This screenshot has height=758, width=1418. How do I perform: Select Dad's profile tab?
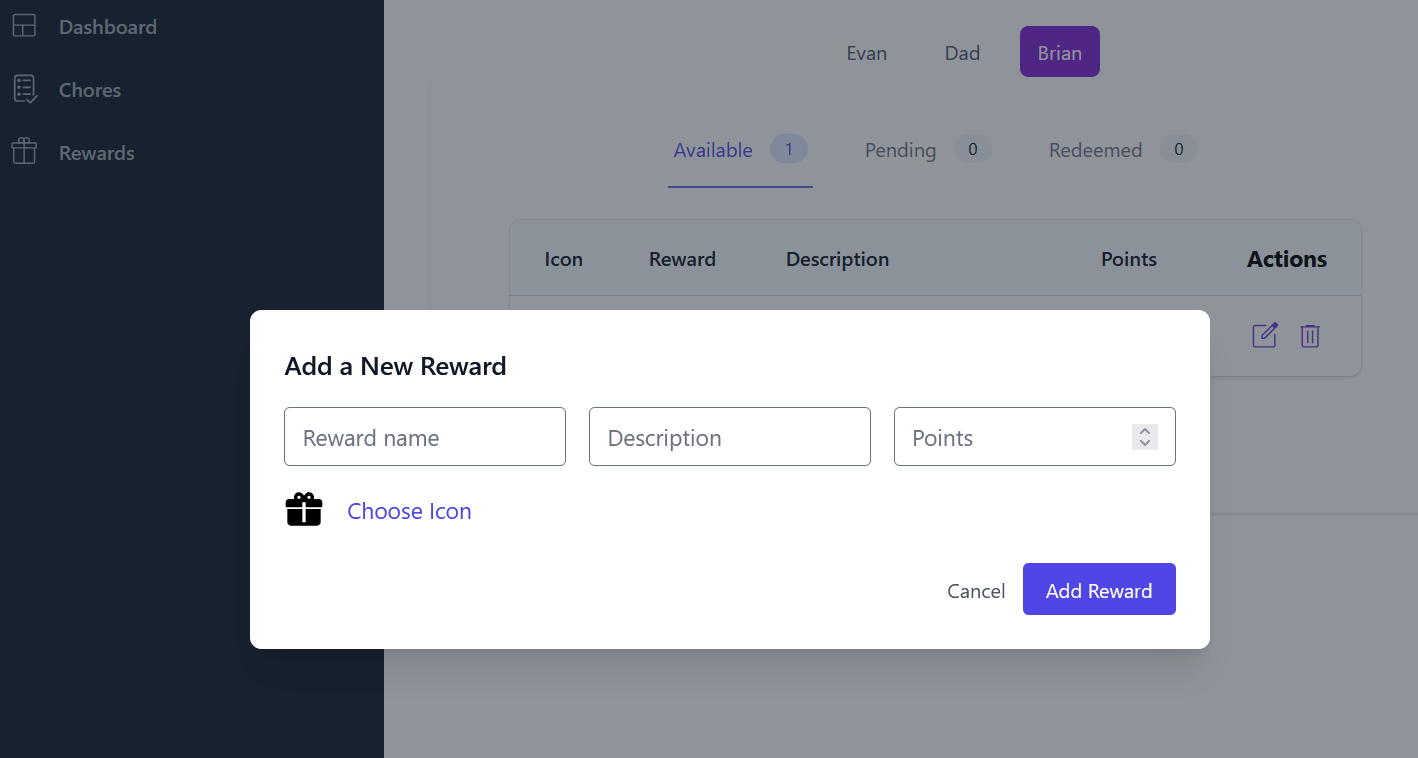click(961, 53)
